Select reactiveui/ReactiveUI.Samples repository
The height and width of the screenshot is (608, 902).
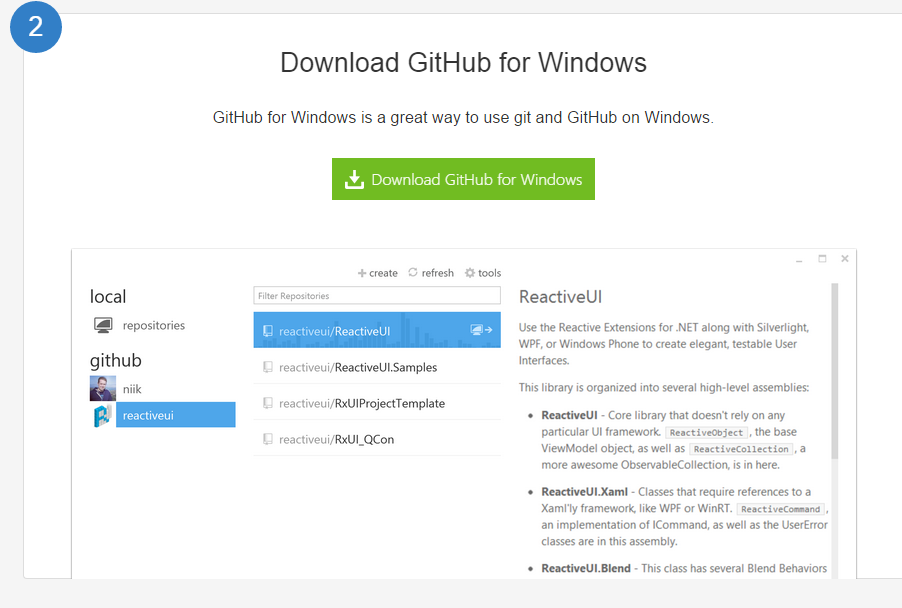[x=377, y=367]
